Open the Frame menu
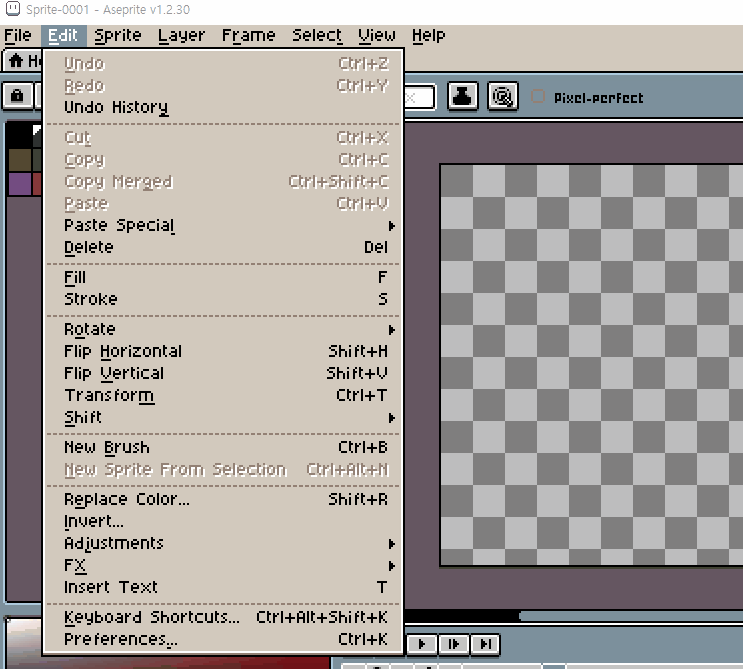743x669 pixels. (x=248, y=36)
